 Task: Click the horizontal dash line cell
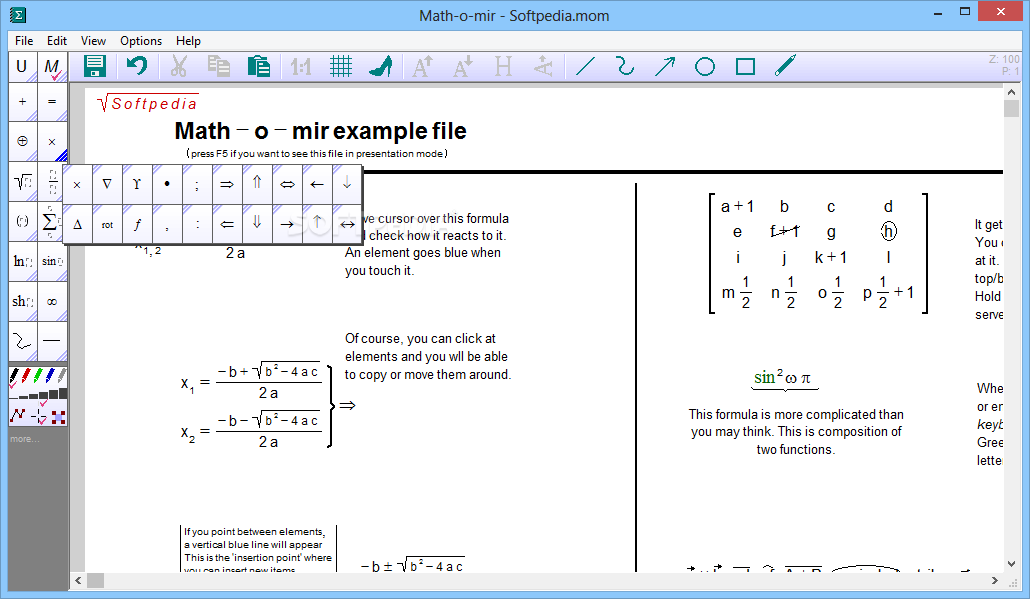pos(52,342)
